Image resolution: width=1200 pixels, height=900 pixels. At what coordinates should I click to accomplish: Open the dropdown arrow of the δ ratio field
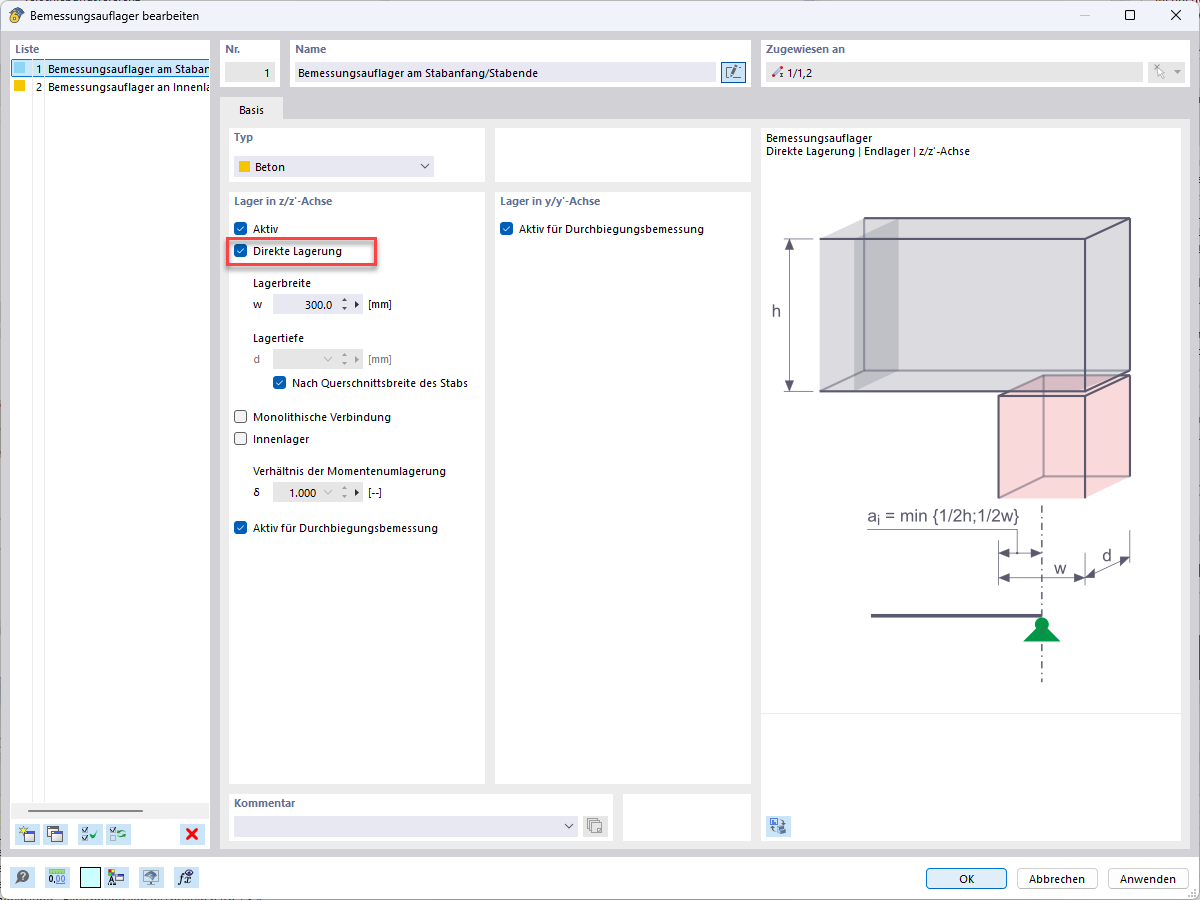[x=327, y=493]
